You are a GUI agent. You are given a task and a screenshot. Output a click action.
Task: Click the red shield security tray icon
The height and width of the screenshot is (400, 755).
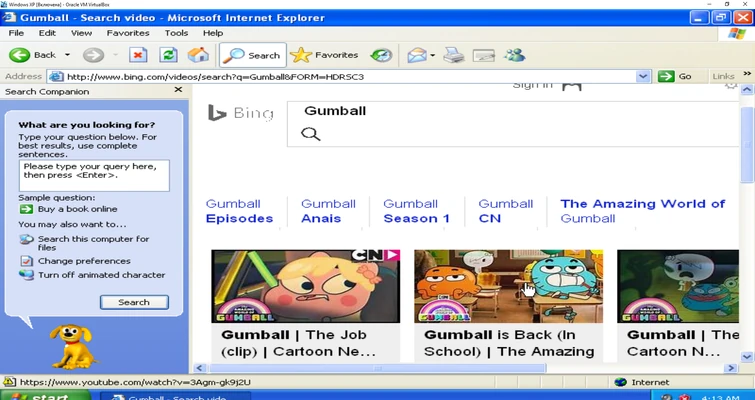(684, 397)
